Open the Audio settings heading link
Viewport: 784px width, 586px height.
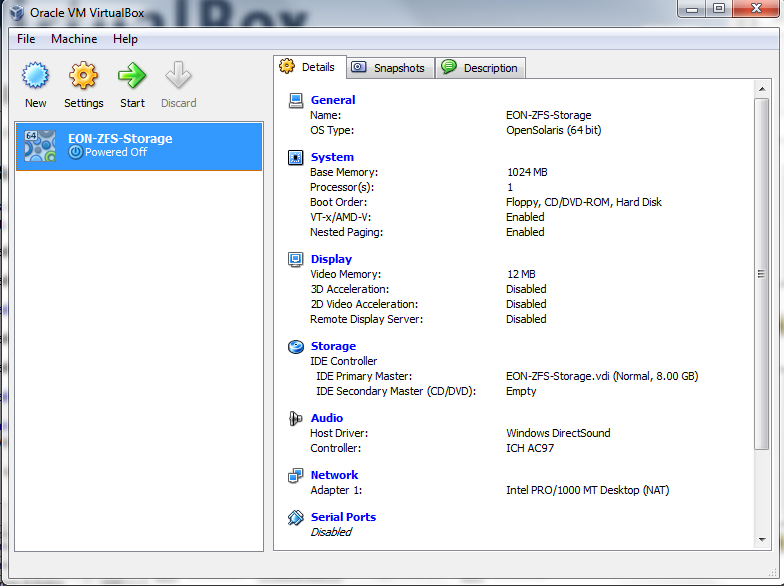click(x=326, y=418)
